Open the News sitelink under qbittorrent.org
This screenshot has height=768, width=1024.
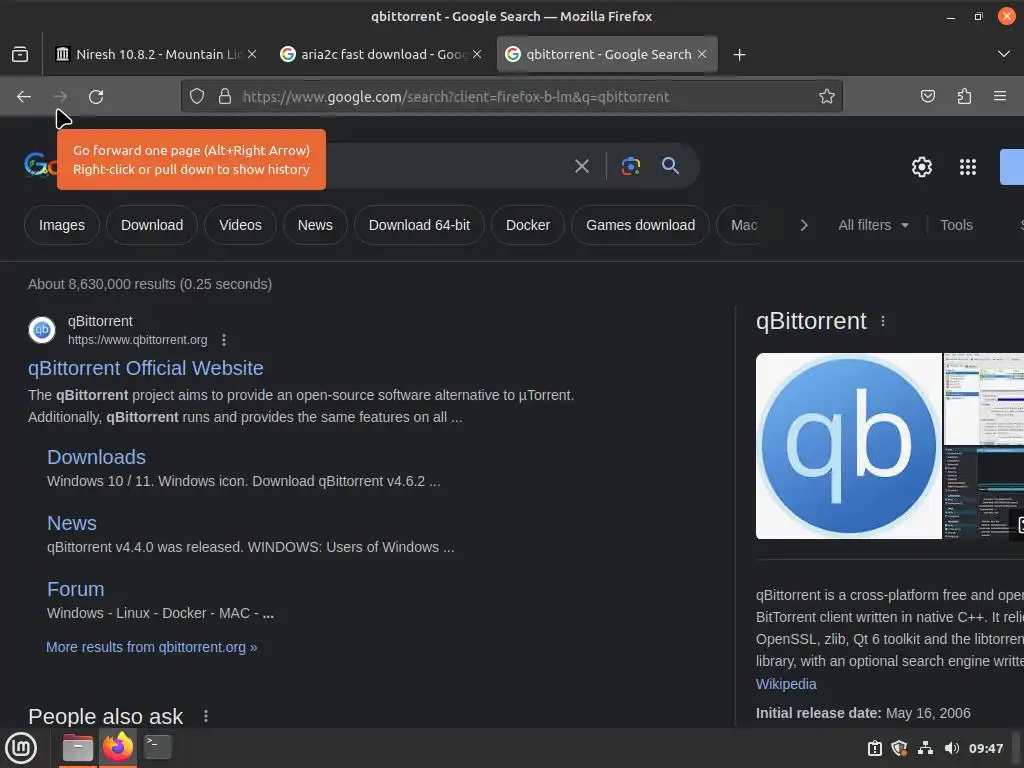click(72, 523)
